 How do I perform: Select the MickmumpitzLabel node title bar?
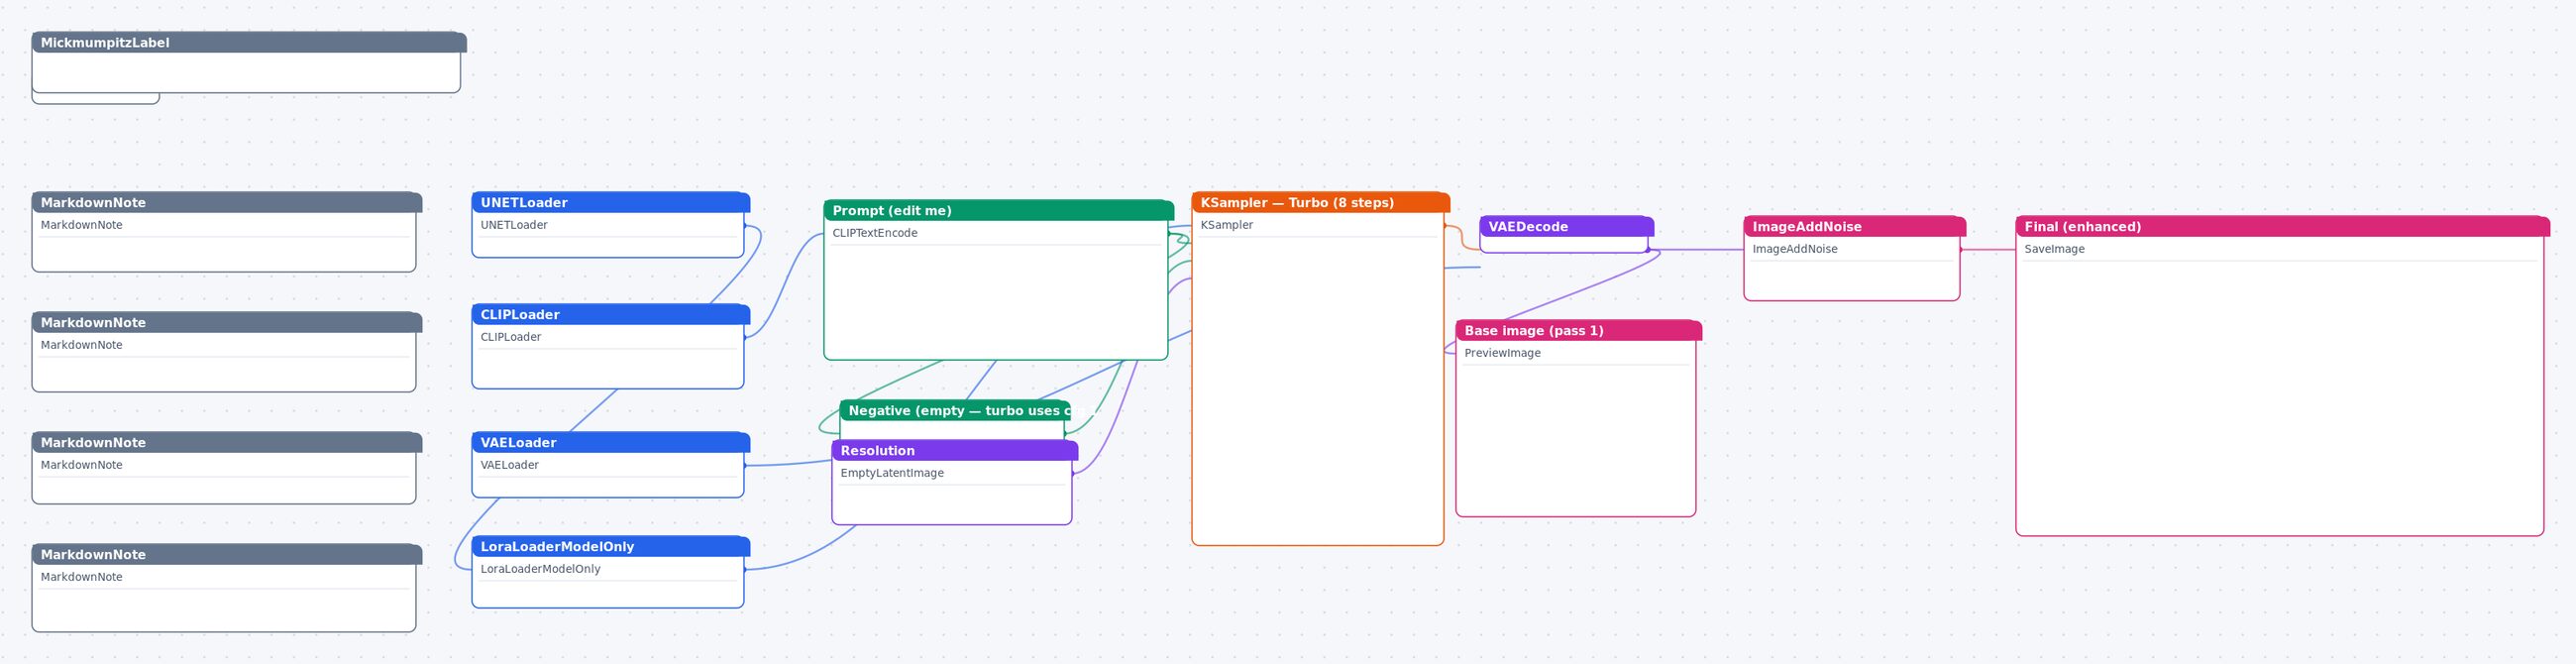249,42
